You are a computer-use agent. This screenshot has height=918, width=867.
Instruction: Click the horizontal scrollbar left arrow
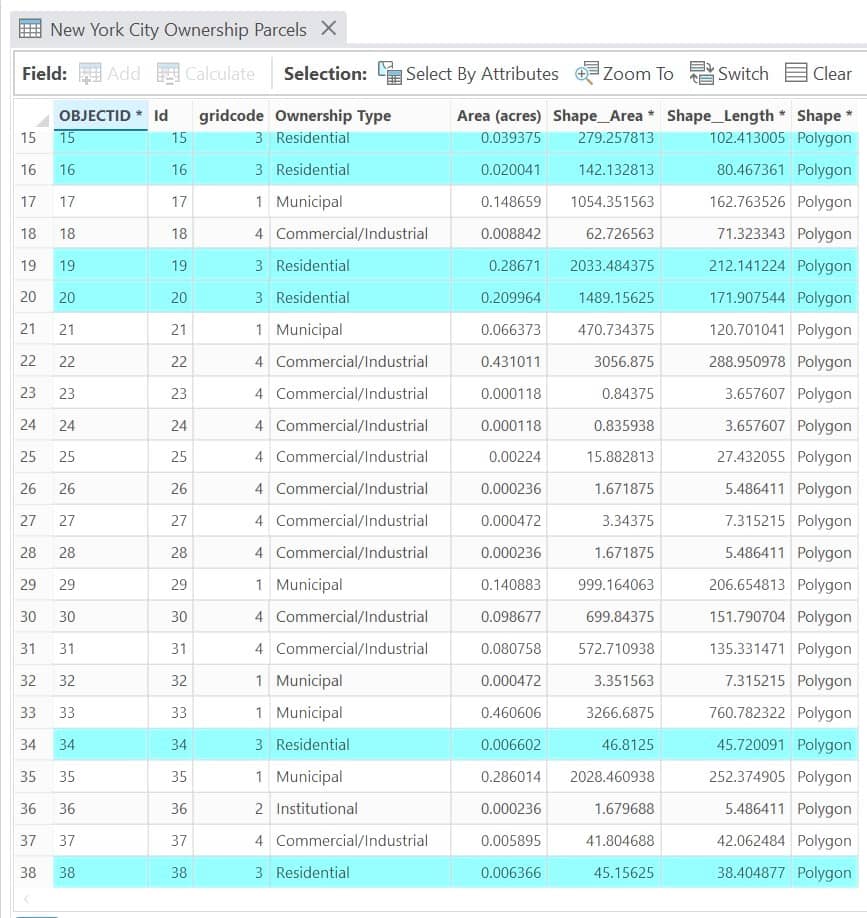tap(26, 899)
